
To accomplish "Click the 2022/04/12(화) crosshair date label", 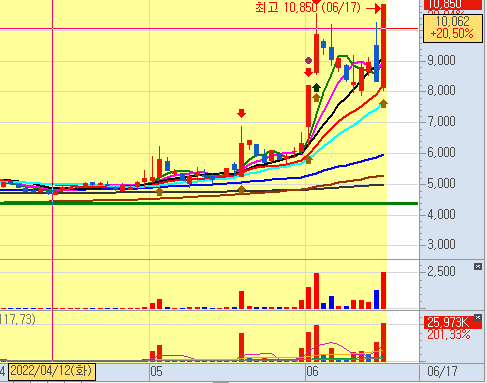I will click(52, 371).
